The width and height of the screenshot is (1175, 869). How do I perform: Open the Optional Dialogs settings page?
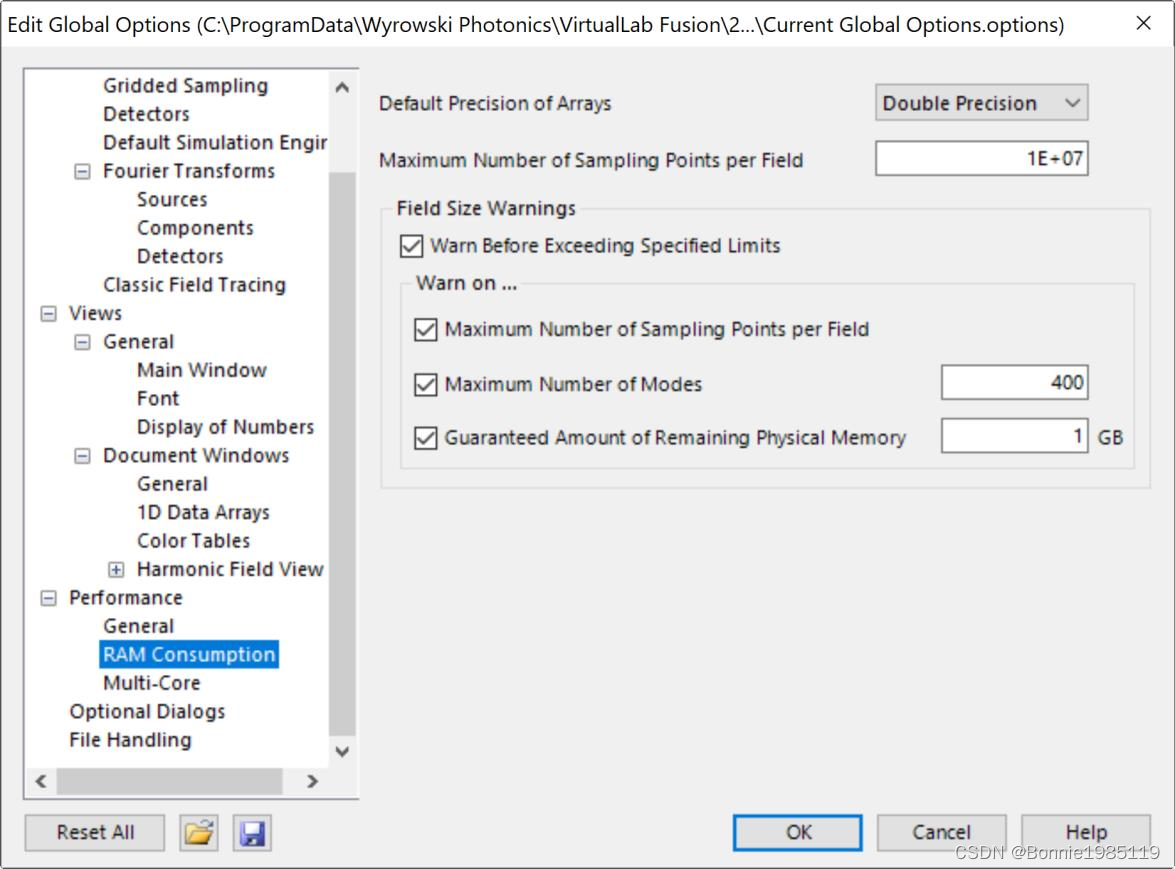point(147,711)
